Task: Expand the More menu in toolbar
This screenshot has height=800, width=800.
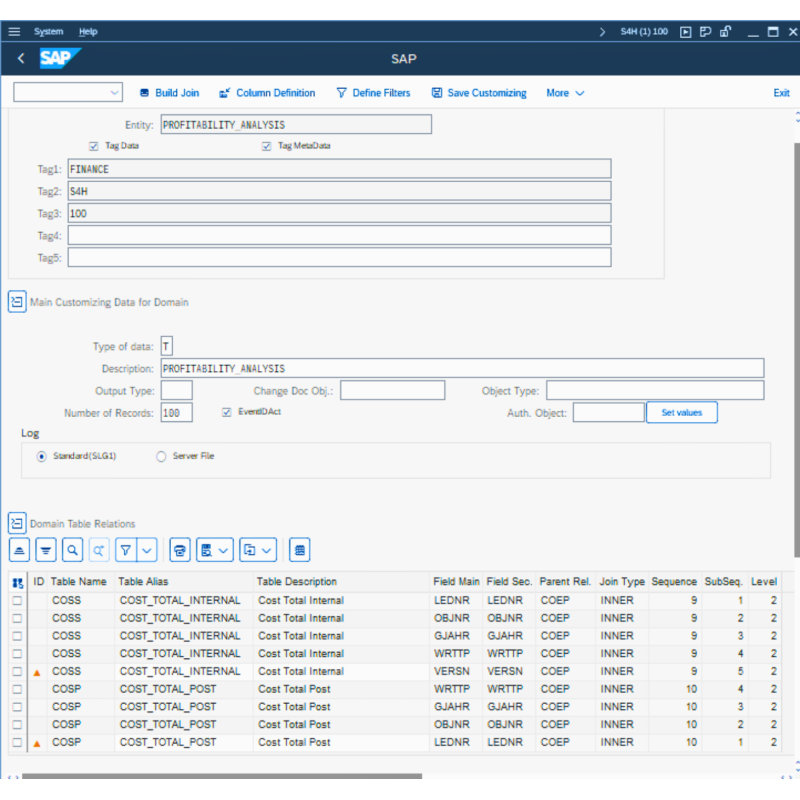Action: pyautogui.click(x=565, y=93)
